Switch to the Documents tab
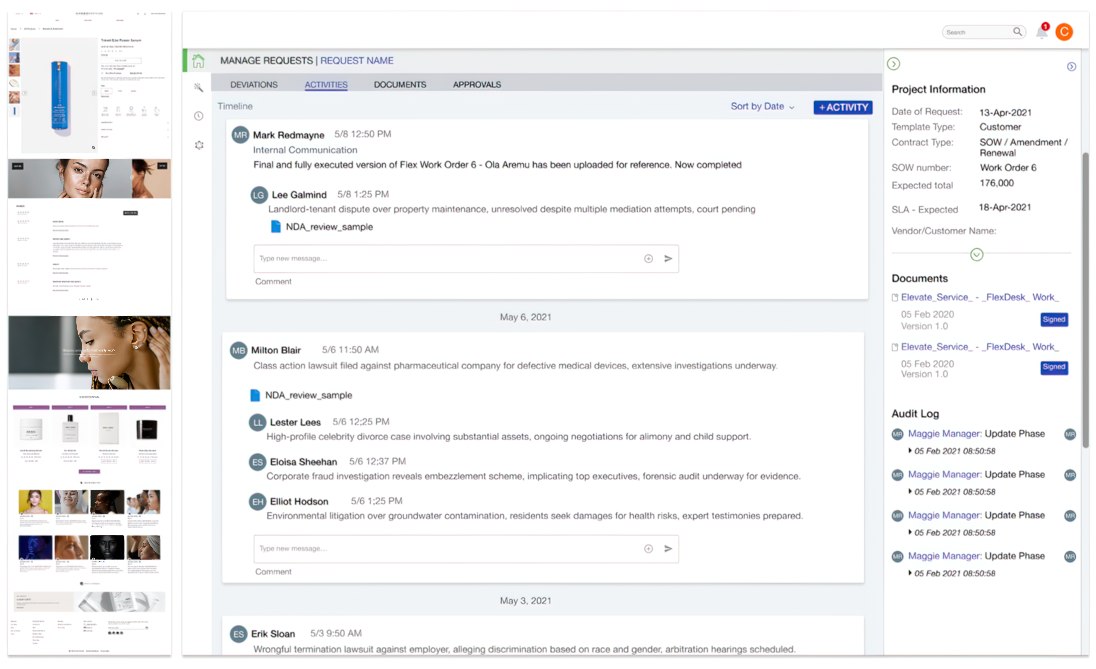1096x669 pixels. click(400, 85)
